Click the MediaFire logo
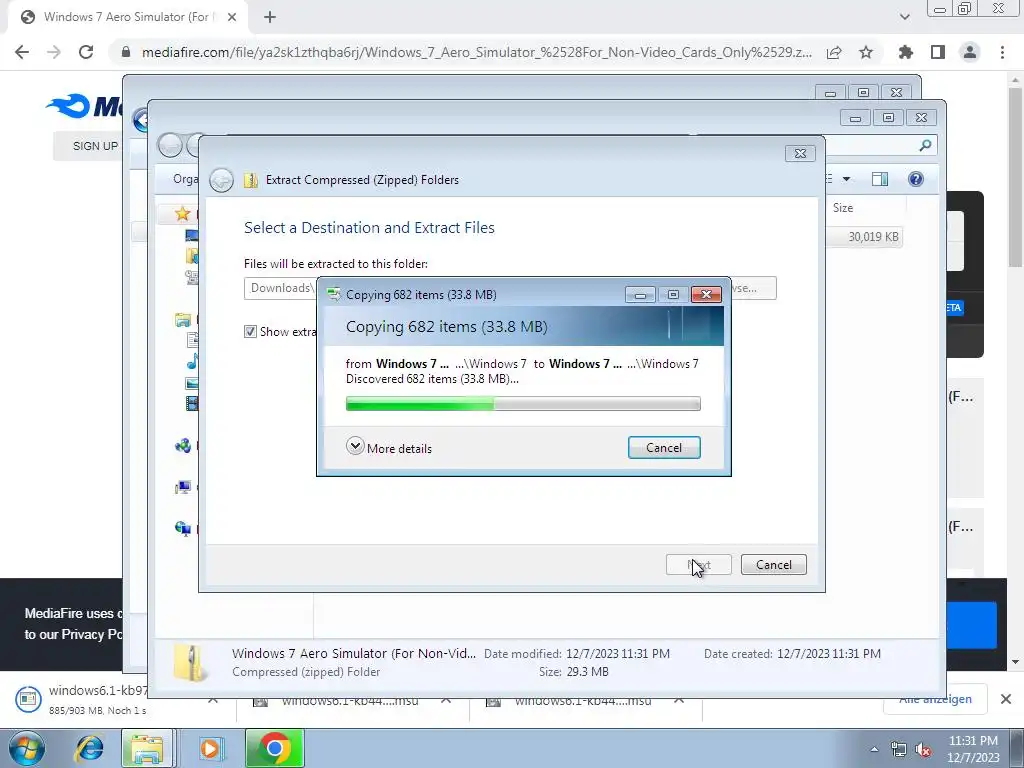The width and height of the screenshot is (1024, 768). click(85, 105)
